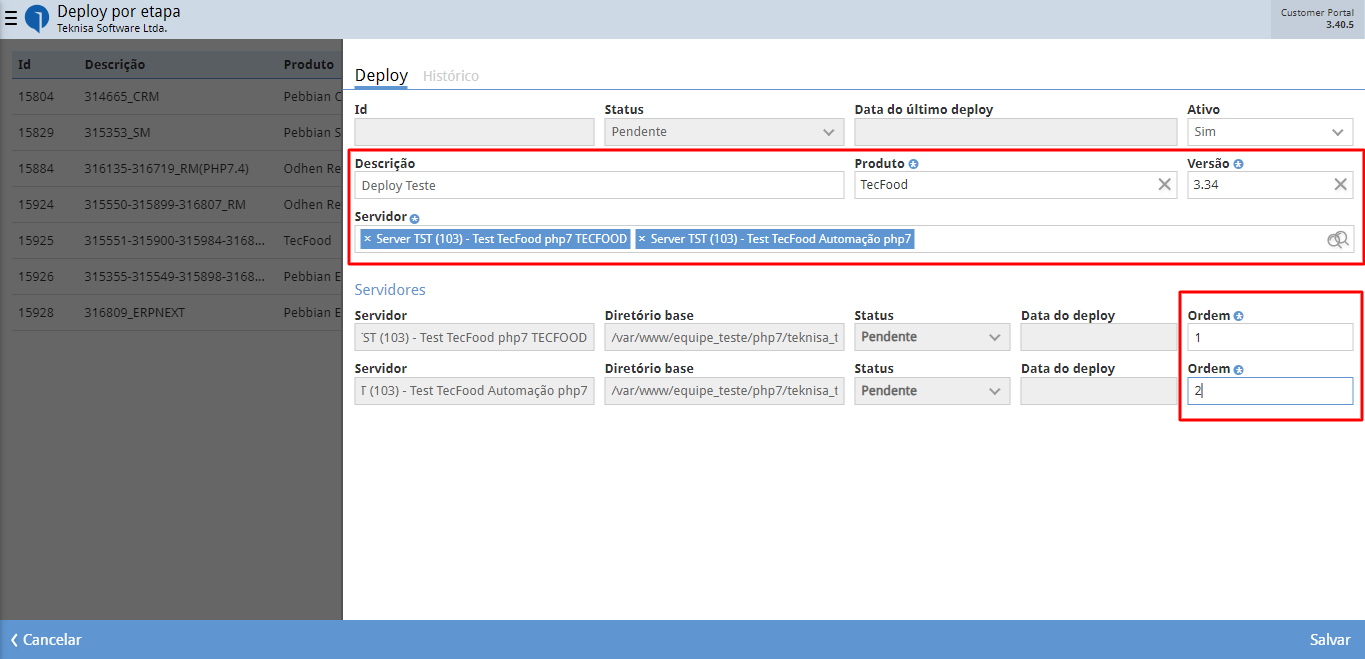Click the Cancelar button
Image resolution: width=1365 pixels, height=659 pixels.
pyautogui.click(x=46, y=640)
